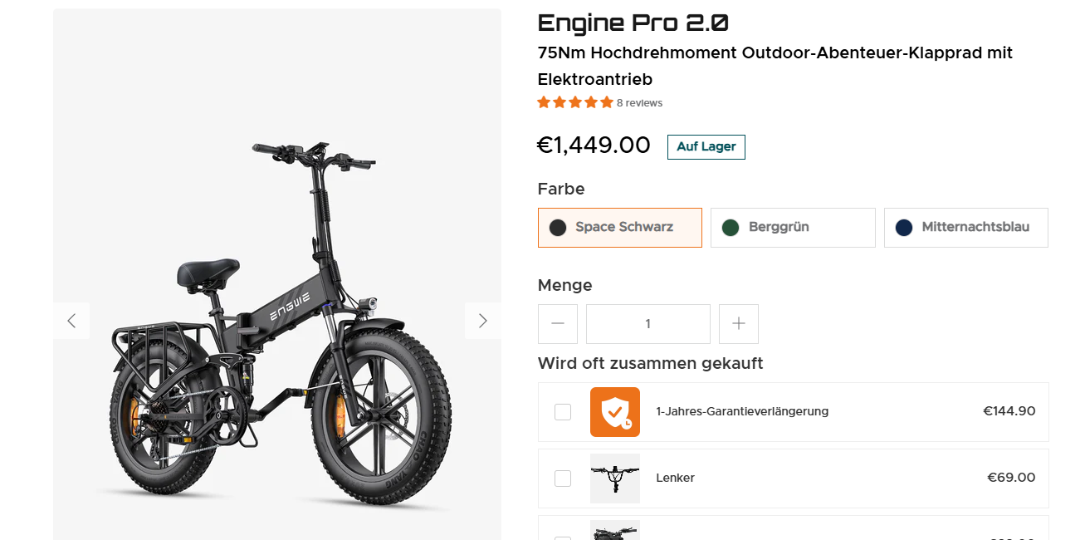Pick the Mitternachtsblau color option
Viewport: 1080px width, 540px height.
(x=966, y=227)
